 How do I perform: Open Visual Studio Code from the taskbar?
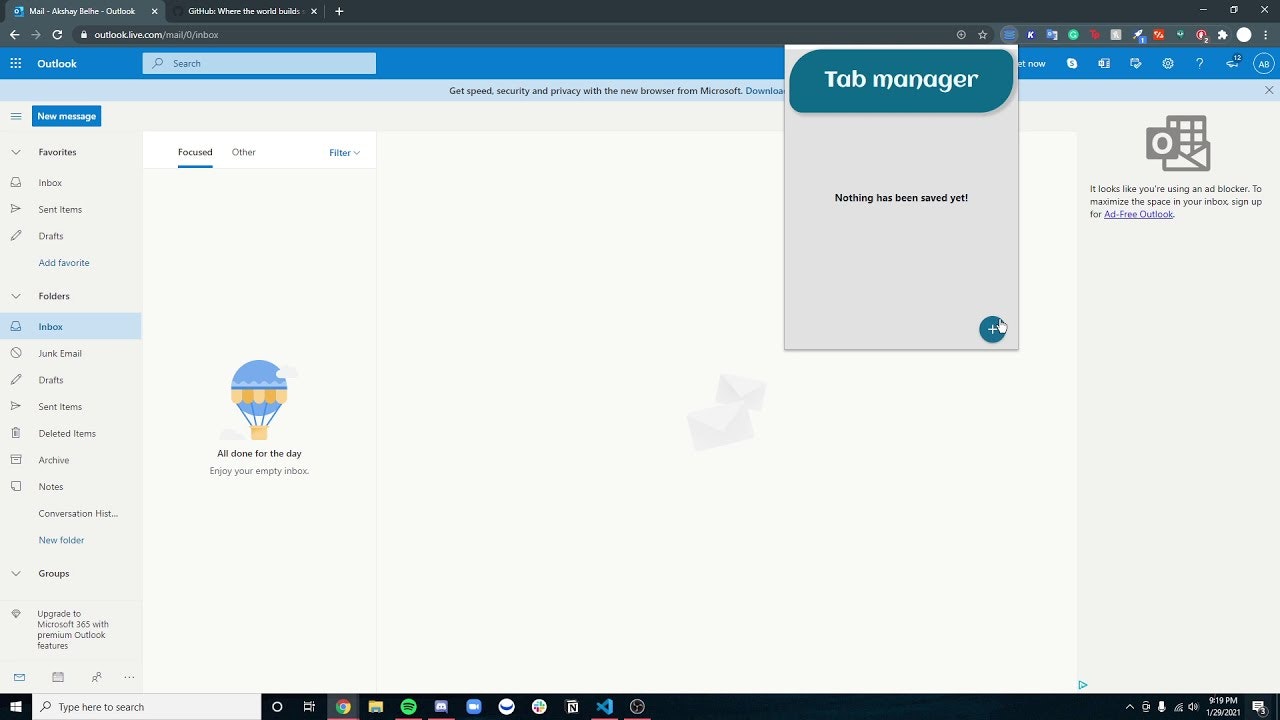pos(604,707)
